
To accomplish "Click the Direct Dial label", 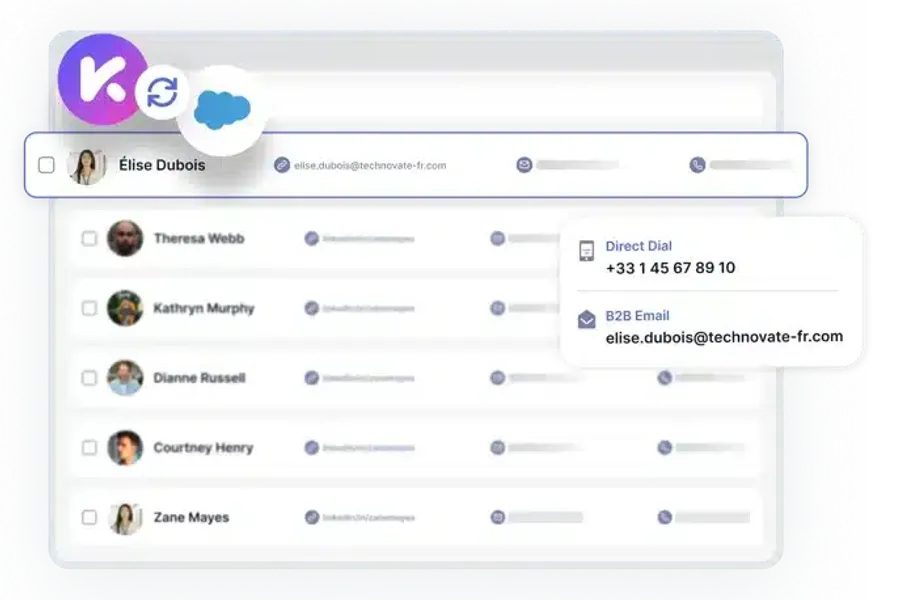I will 639,246.
